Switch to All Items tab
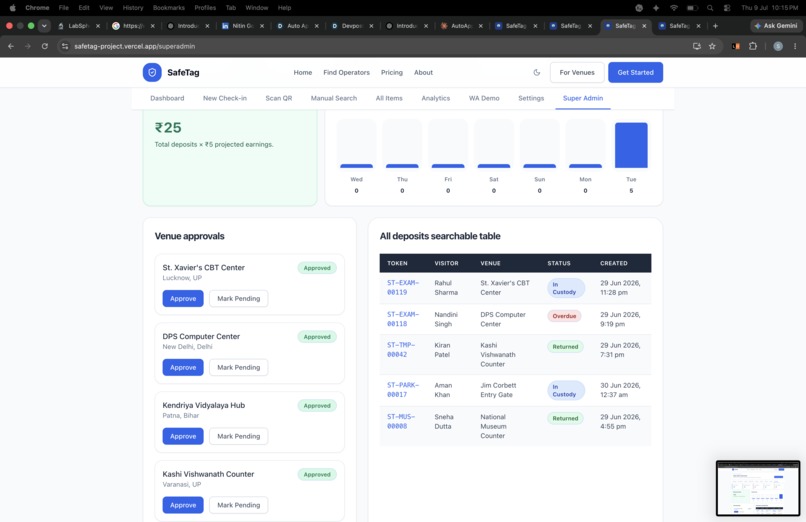 [x=389, y=98]
